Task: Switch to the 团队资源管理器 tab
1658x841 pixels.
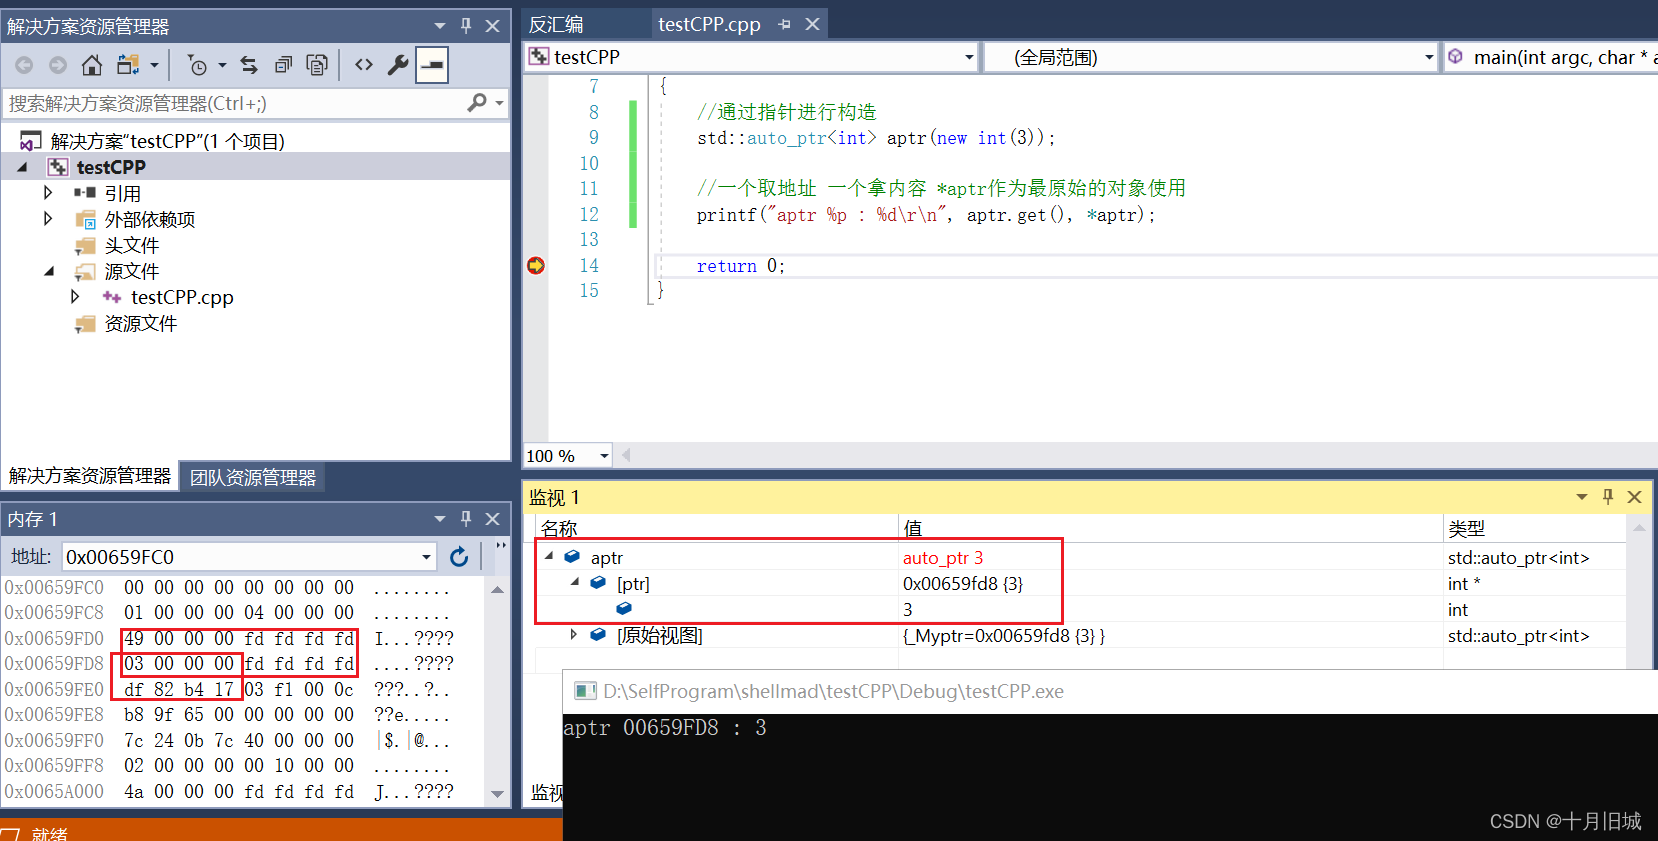Action: click(x=253, y=478)
